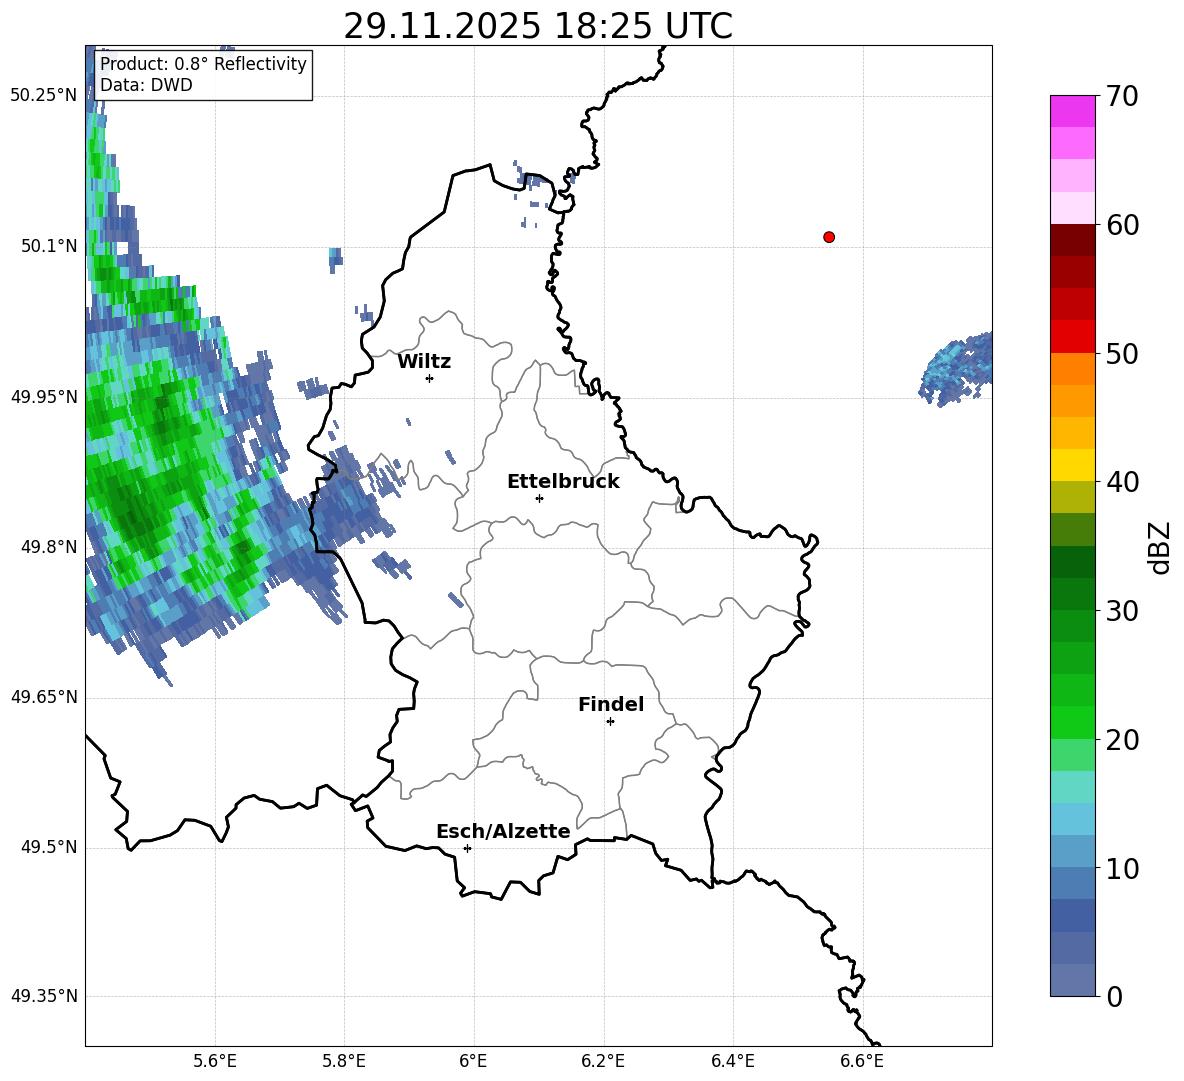The height and width of the screenshot is (1081, 1184).
Task: Select the Findel city label
Action: [x=611, y=704]
